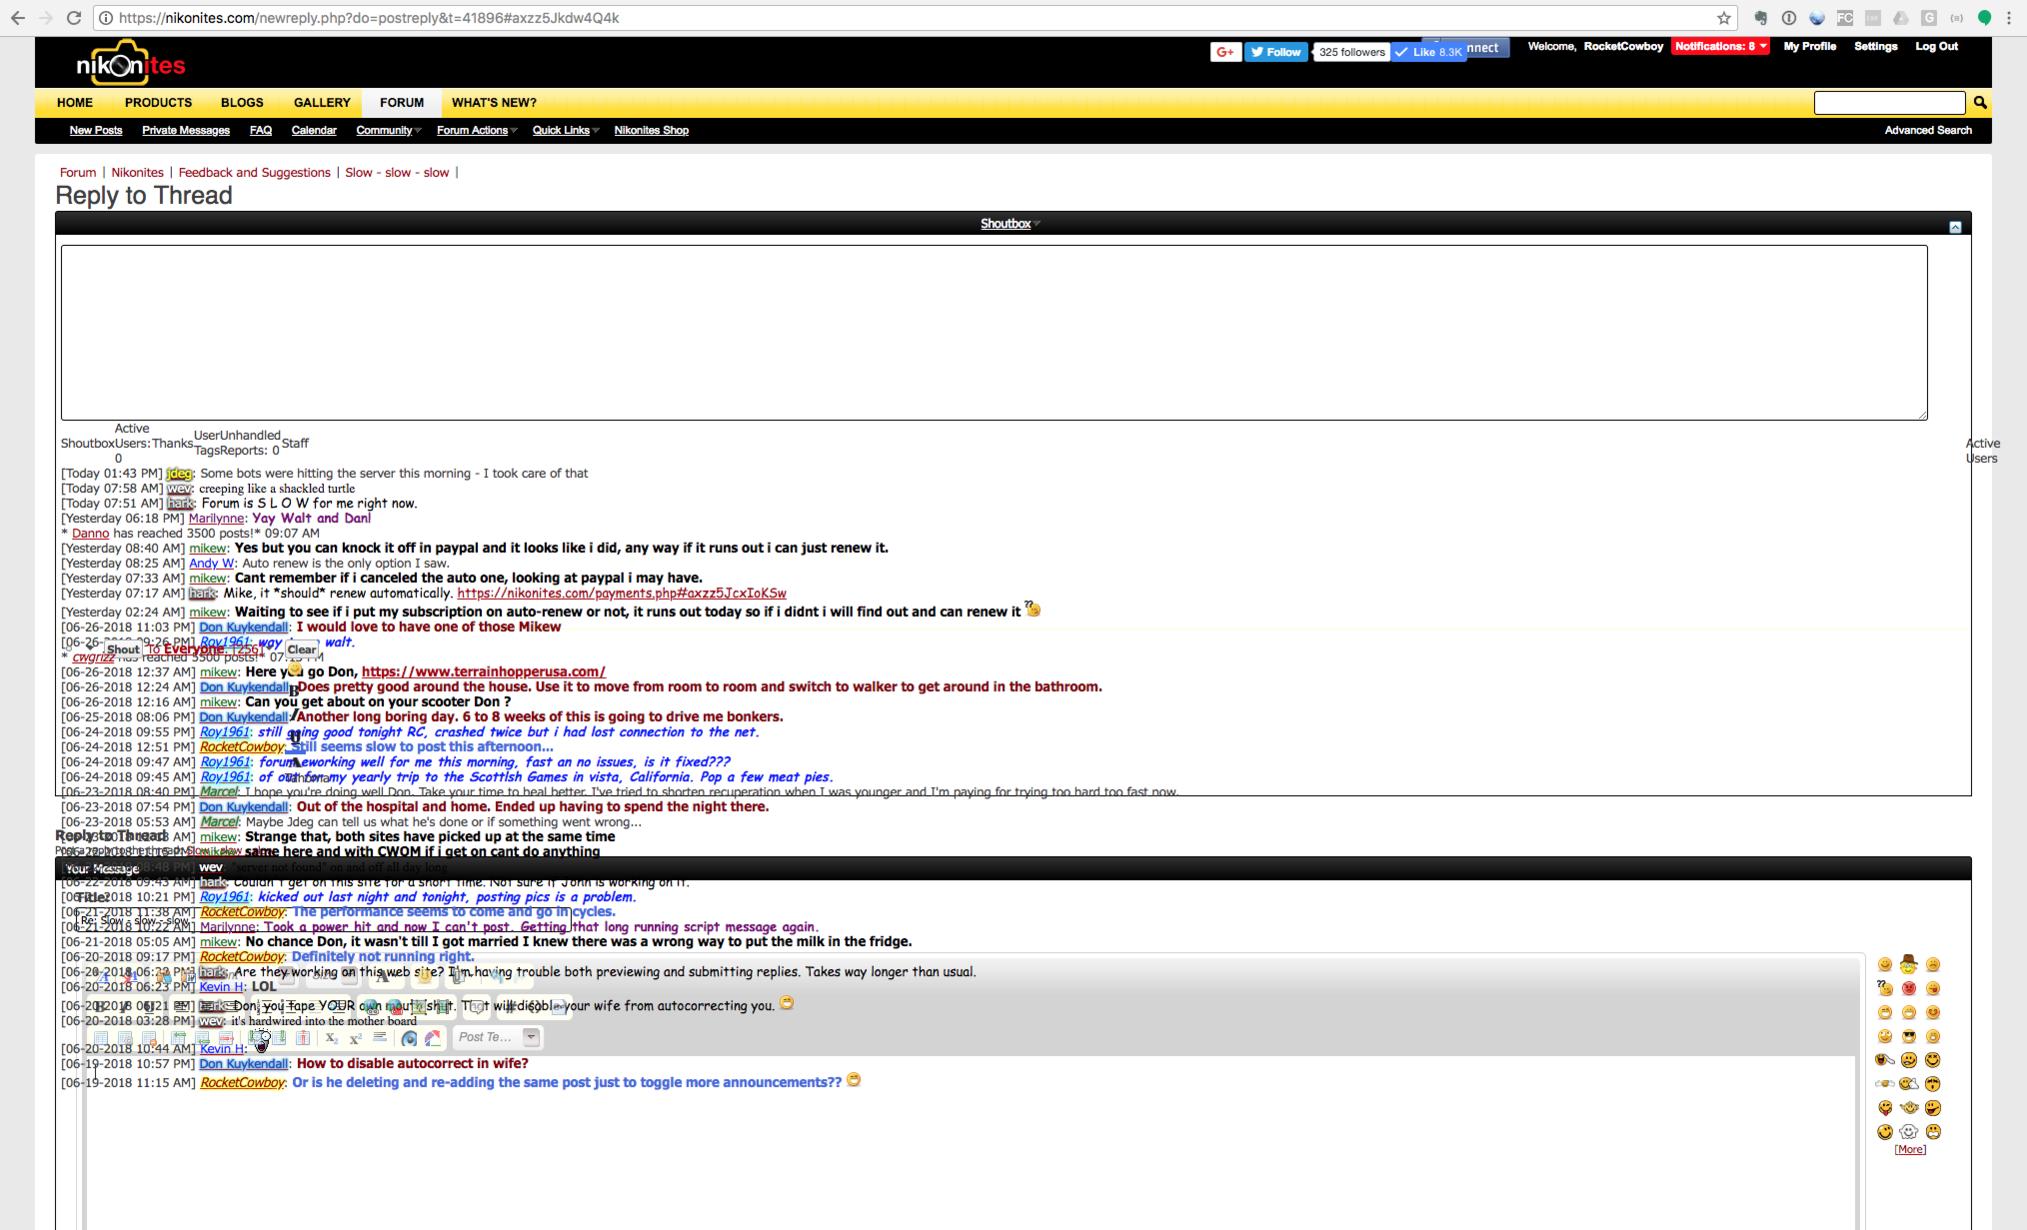Collapse the Shoutbox panel with corner icon
The width and height of the screenshot is (2027, 1230).
point(1955,227)
